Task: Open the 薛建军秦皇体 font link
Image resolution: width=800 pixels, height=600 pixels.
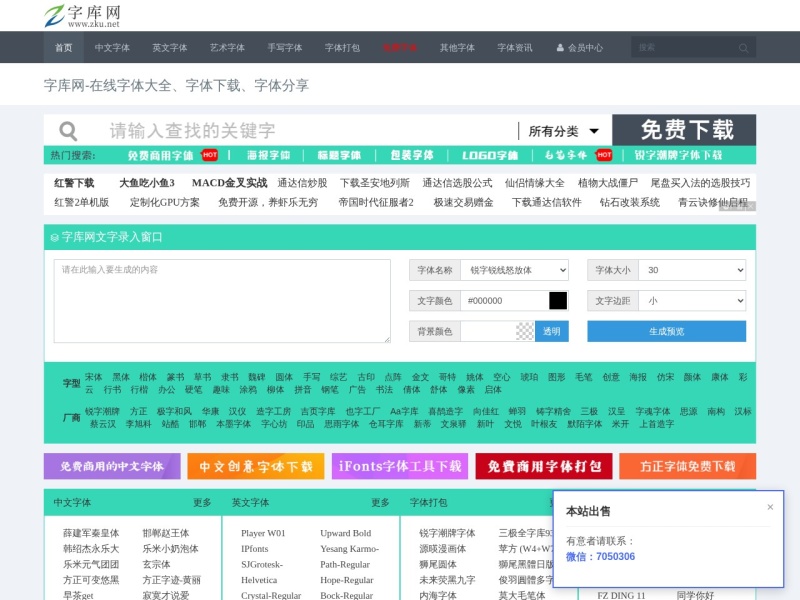Action: pos(91,533)
